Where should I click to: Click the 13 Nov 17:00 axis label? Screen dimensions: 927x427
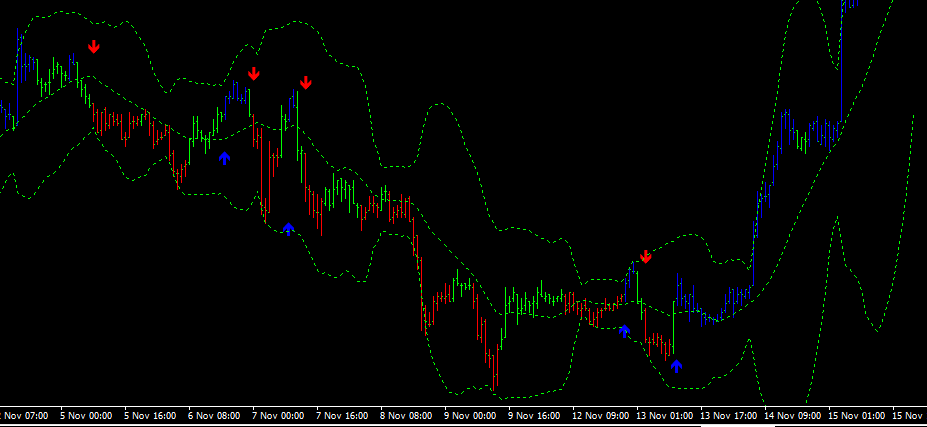coord(731,414)
